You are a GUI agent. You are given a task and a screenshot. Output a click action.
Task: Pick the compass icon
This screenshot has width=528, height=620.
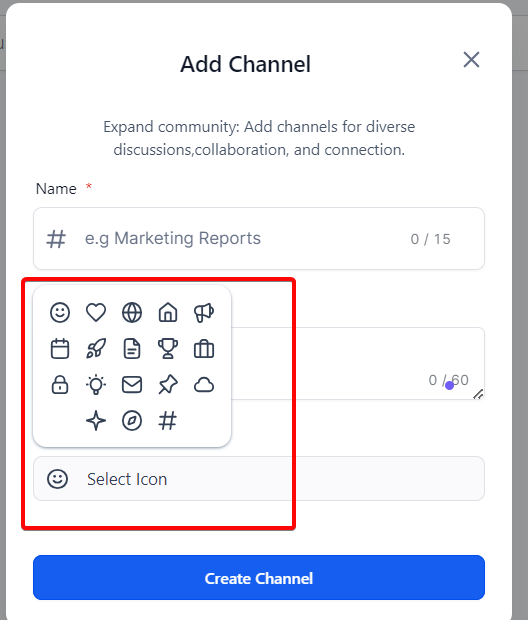[132, 421]
